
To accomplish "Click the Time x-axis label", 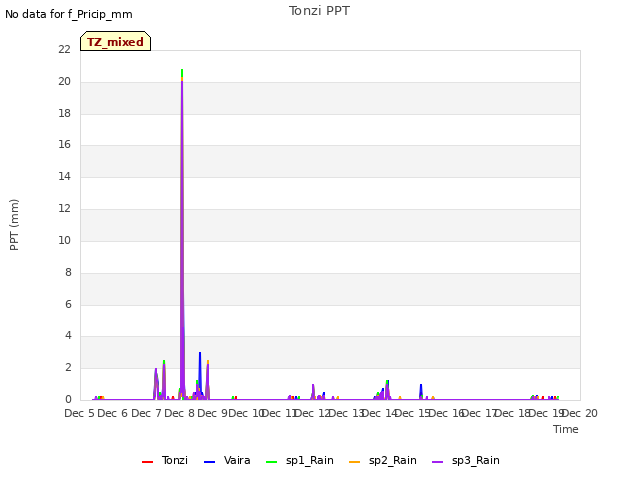I will pyautogui.click(x=566, y=429).
